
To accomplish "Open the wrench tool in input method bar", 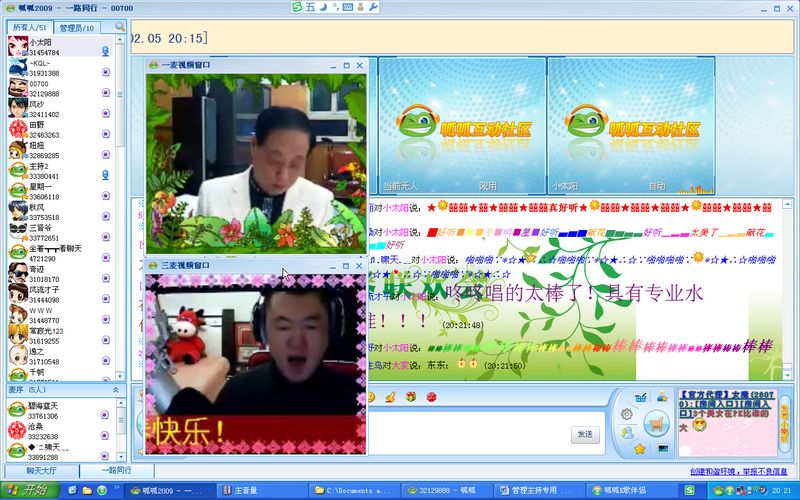I will (x=373, y=7).
